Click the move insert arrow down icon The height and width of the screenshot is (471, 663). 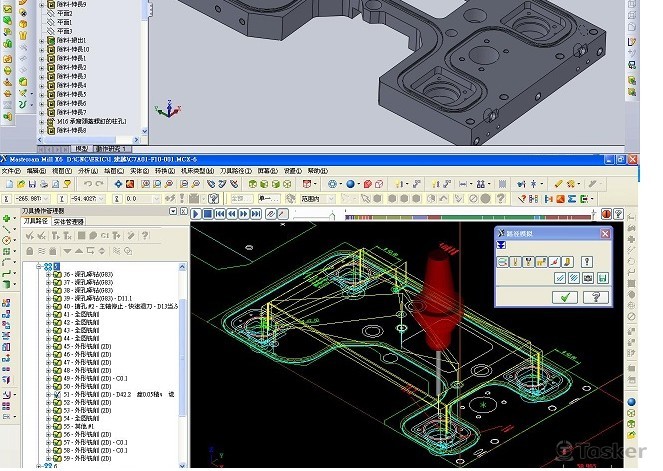tap(67, 251)
